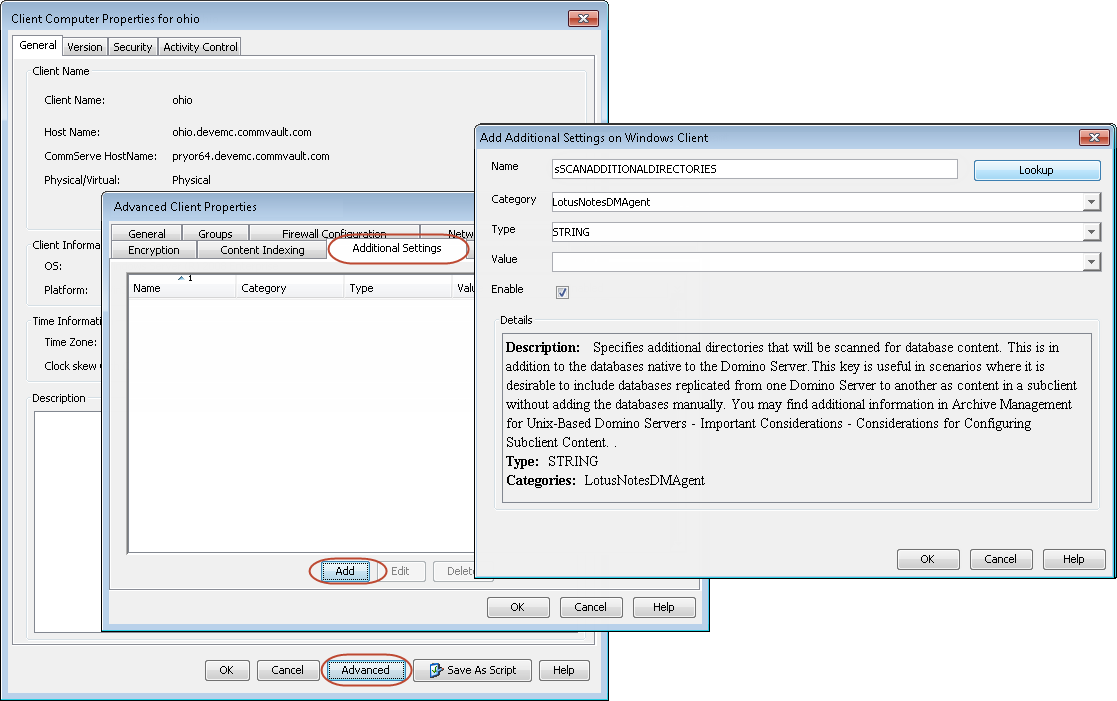This screenshot has height=701, width=1117.
Task: Expand the Value dropdown arrow
Action: point(1090,262)
